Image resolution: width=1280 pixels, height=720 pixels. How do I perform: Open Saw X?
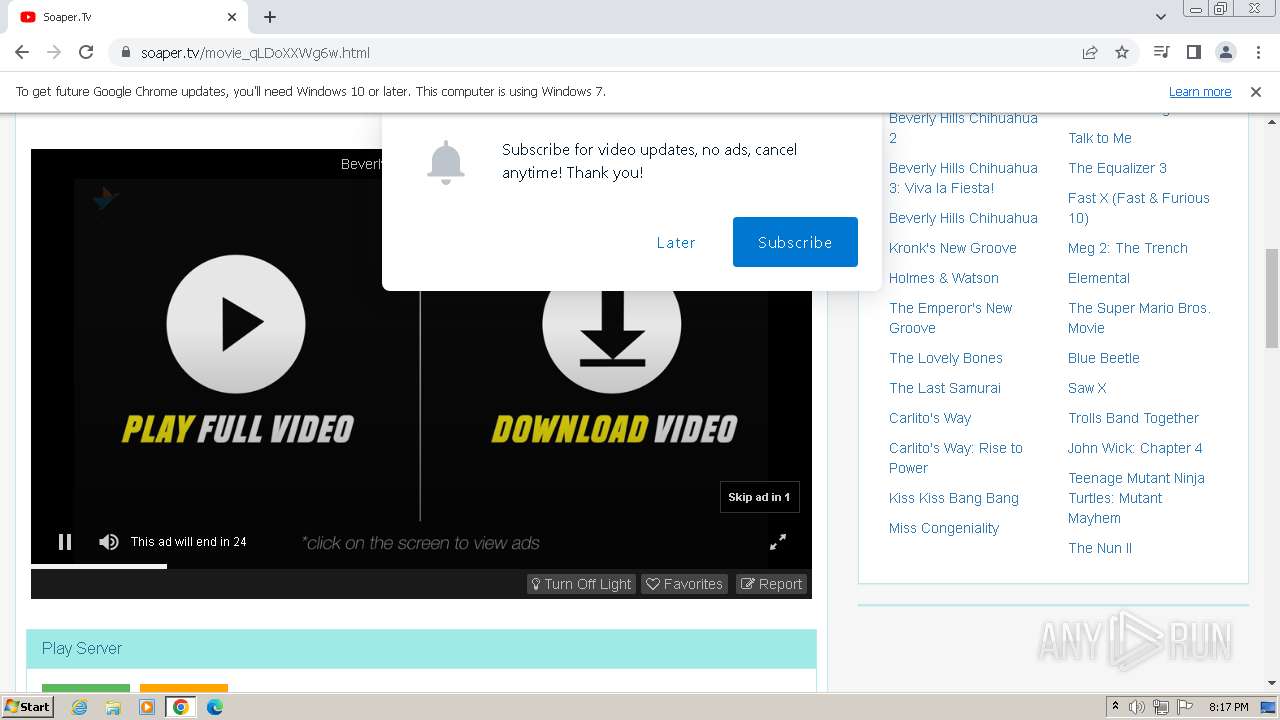click(1087, 388)
